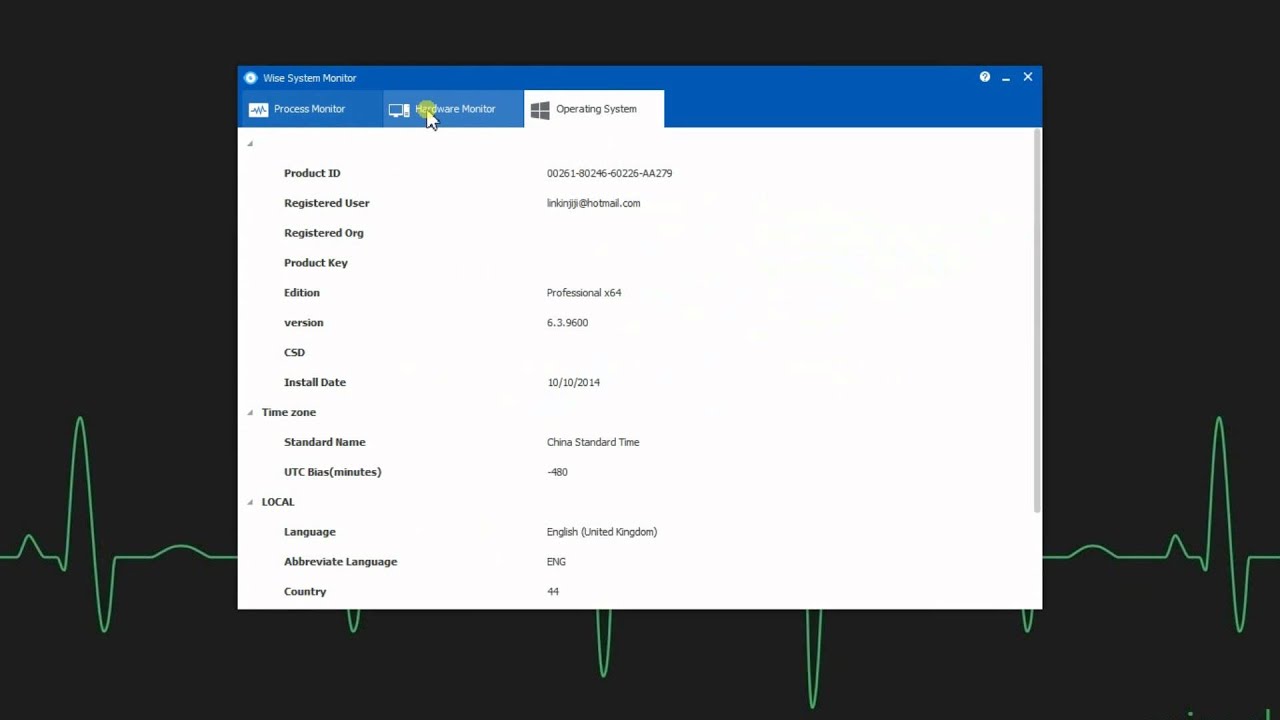The height and width of the screenshot is (720, 1280).
Task: Select the version row label
Action: 304,323
